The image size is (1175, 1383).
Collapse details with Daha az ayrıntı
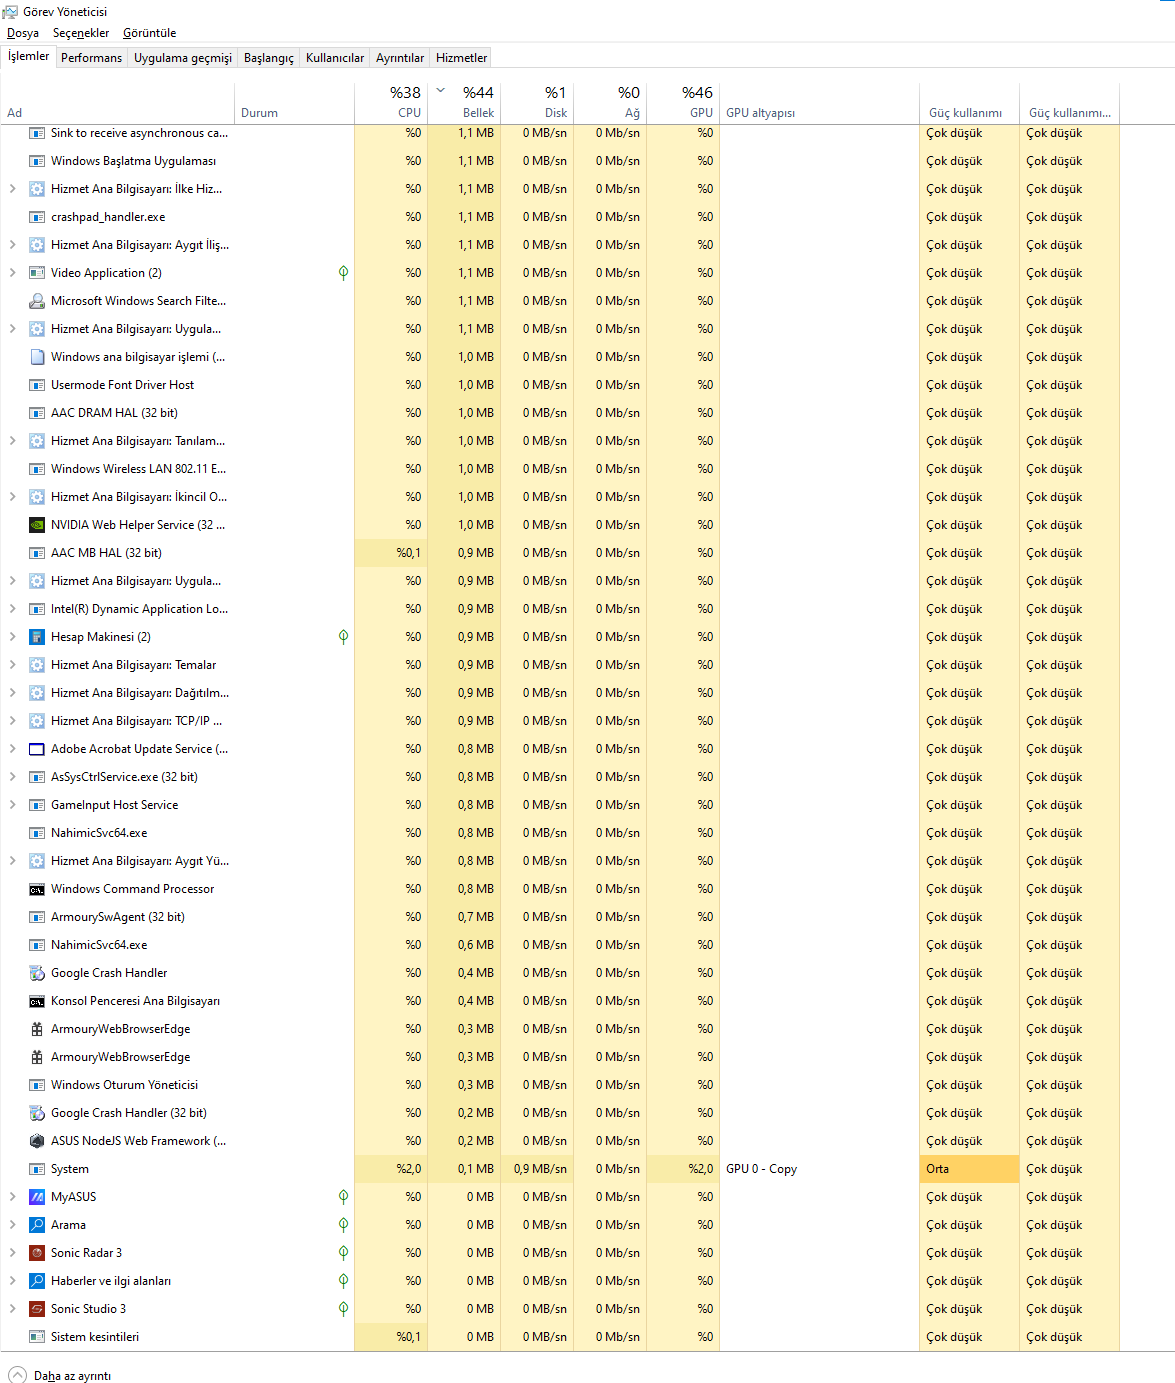pos(60,1375)
